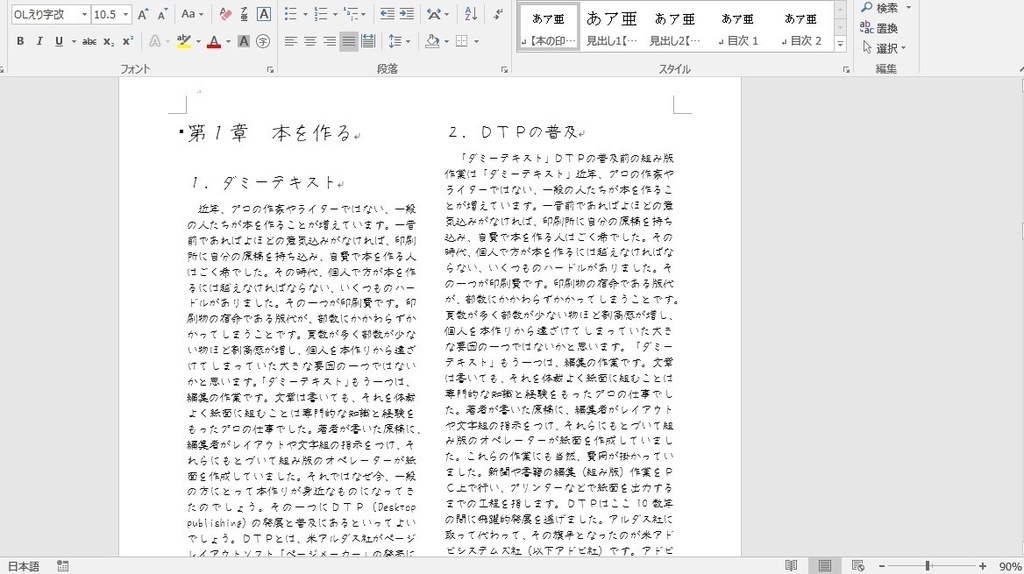
Task: Align paragraph text left
Action: tap(291, 41)
